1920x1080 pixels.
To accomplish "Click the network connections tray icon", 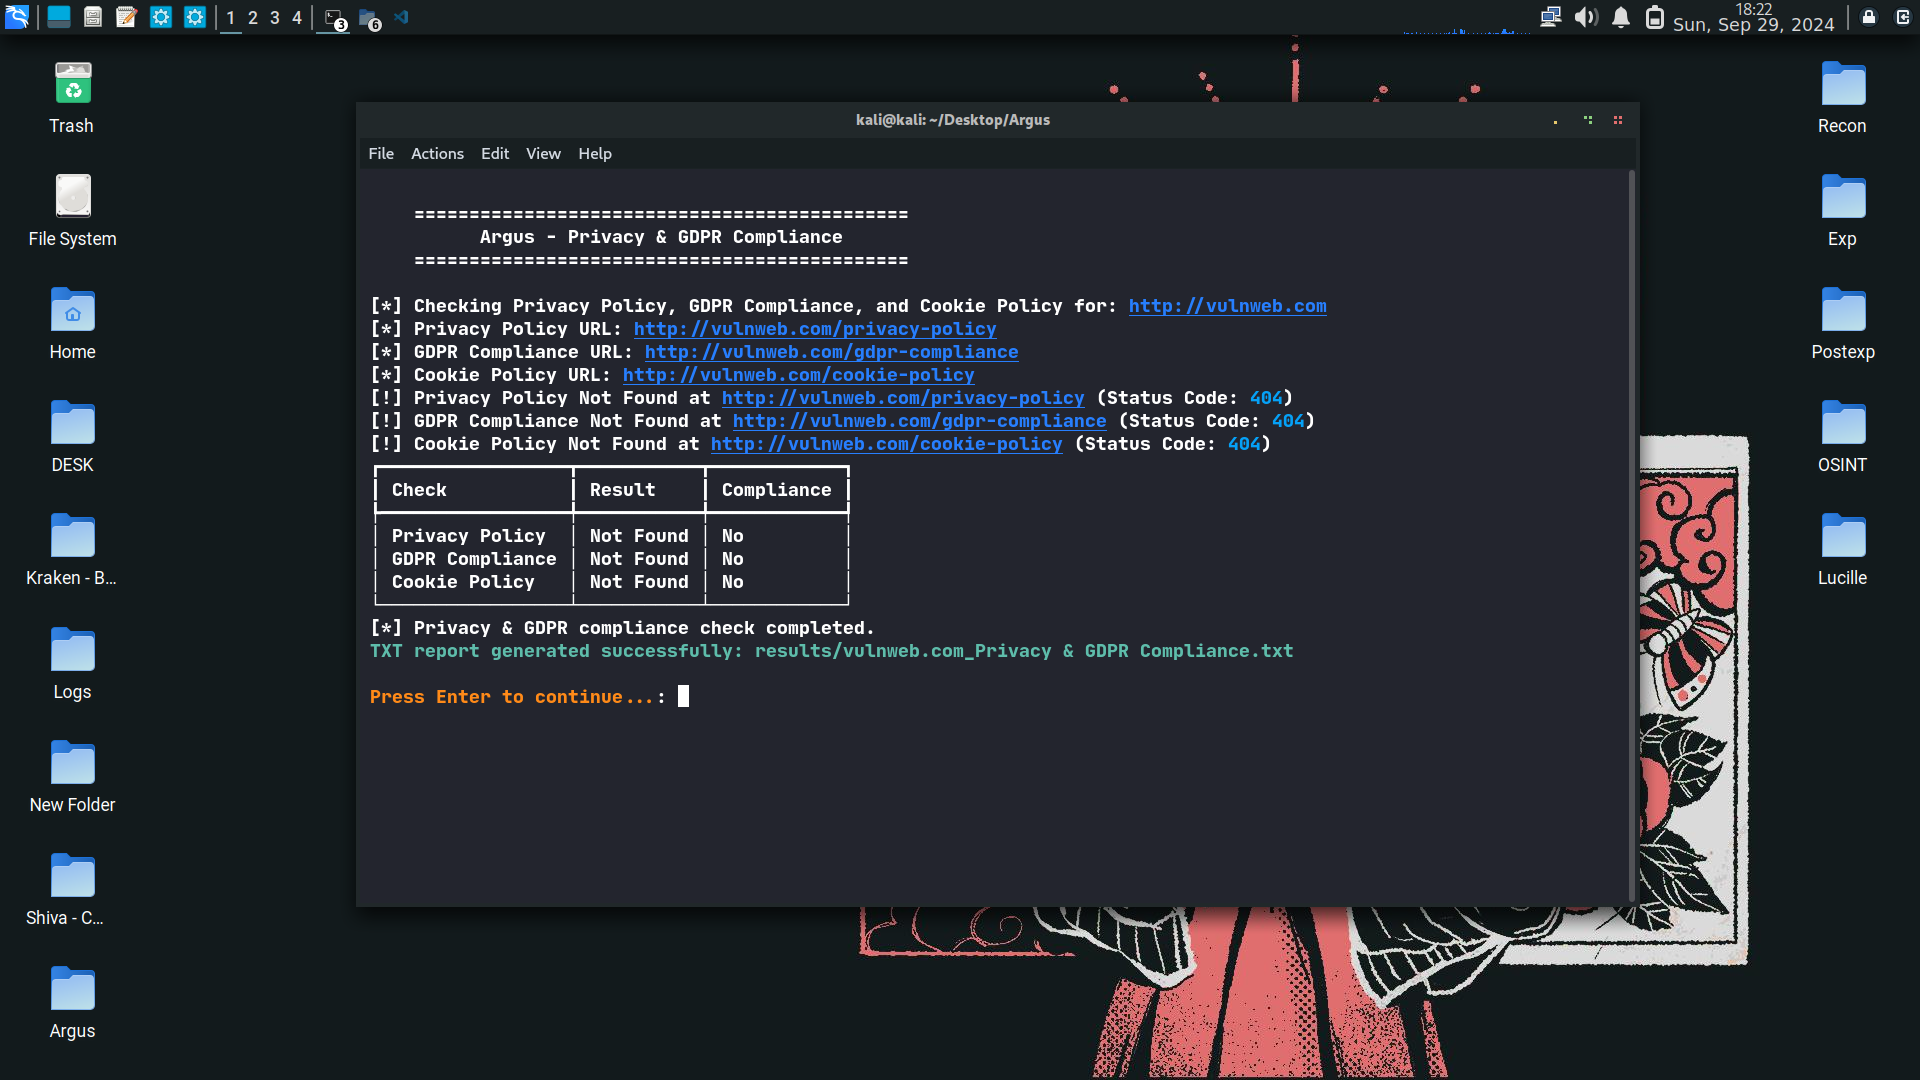I will (x=1550, y=17).
